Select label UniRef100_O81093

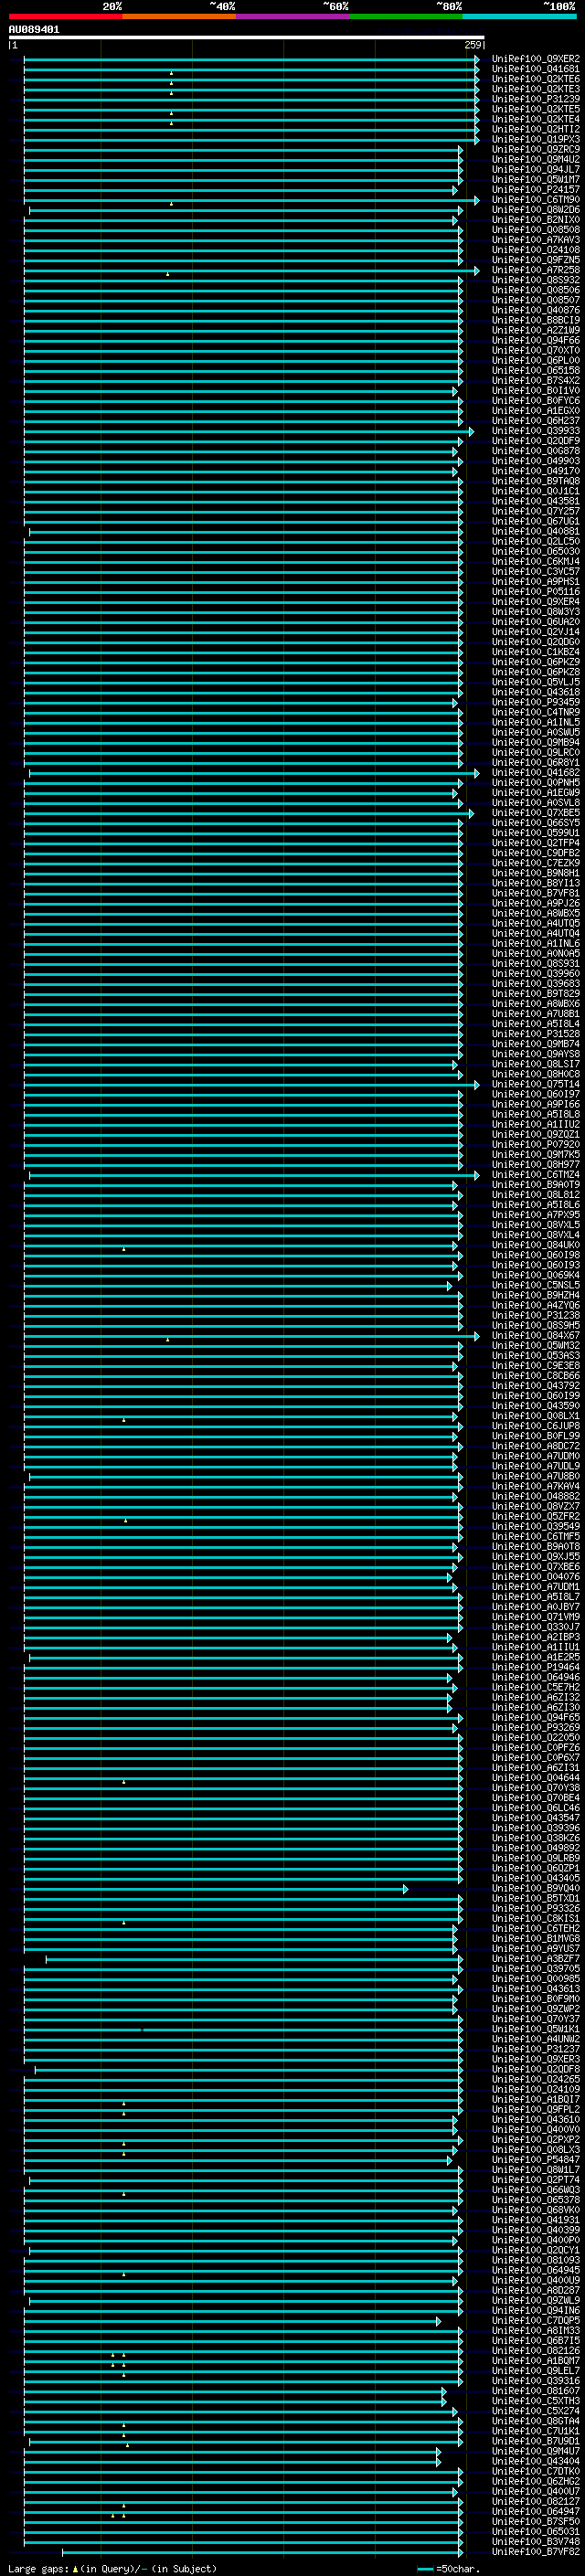536,2260
